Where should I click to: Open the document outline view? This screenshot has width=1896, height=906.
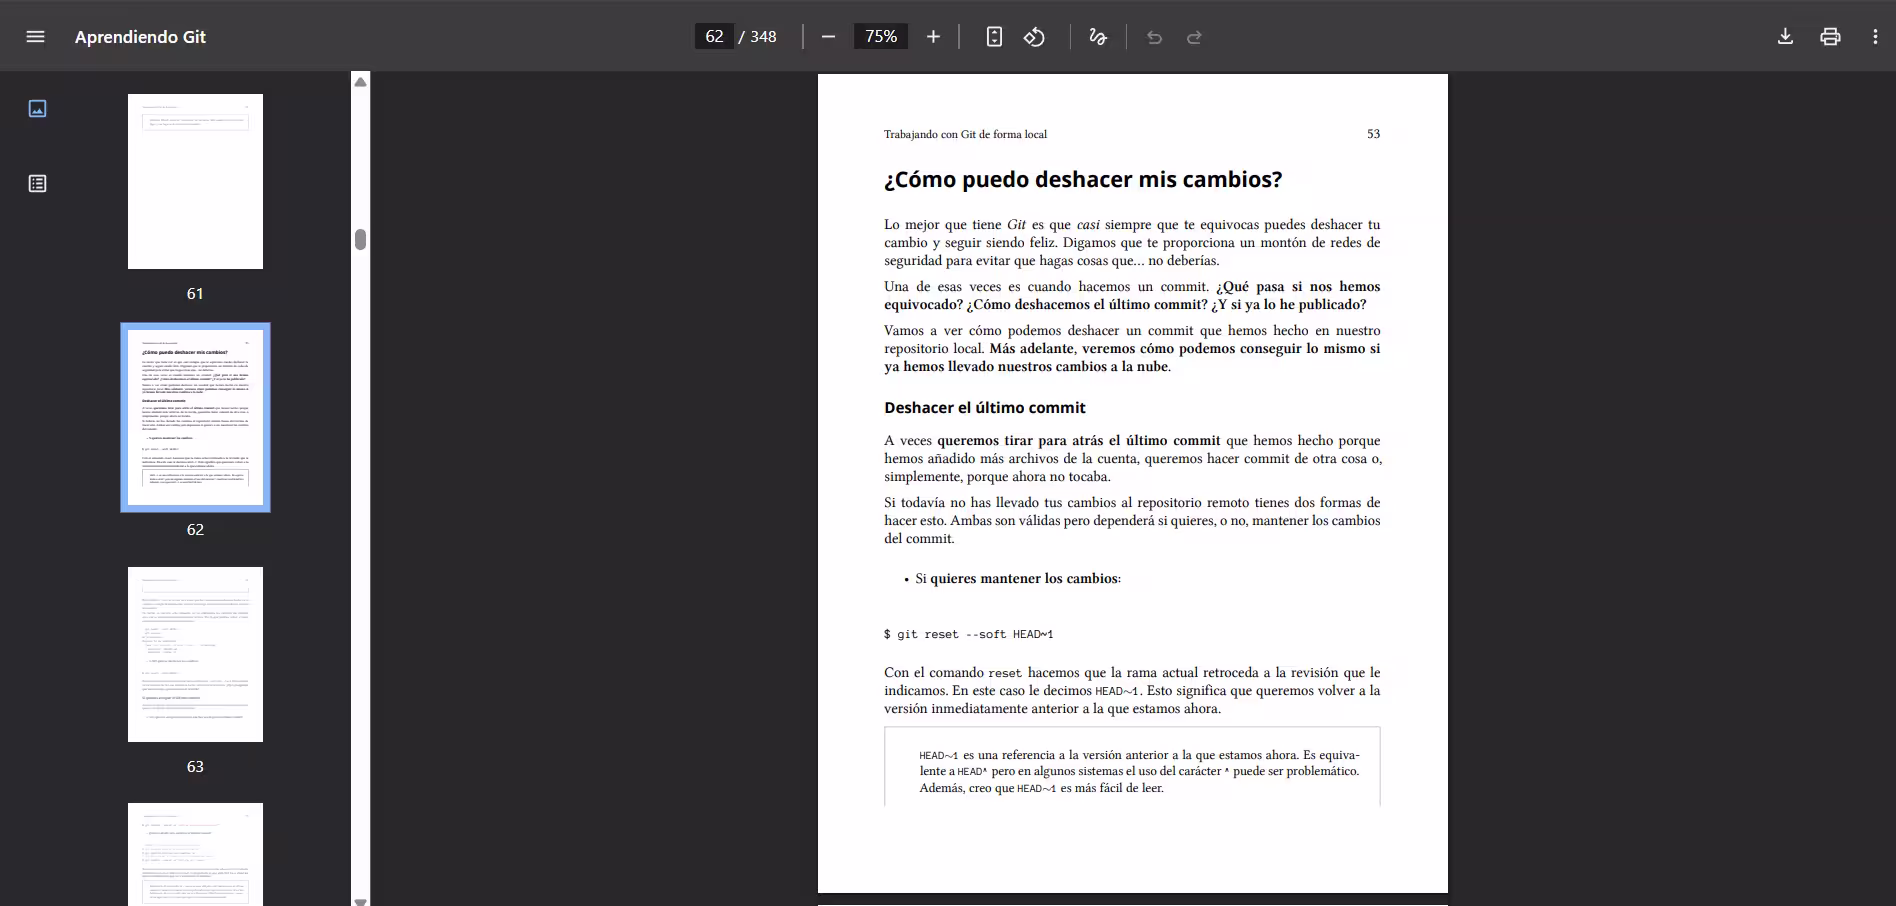coord(37,183)
